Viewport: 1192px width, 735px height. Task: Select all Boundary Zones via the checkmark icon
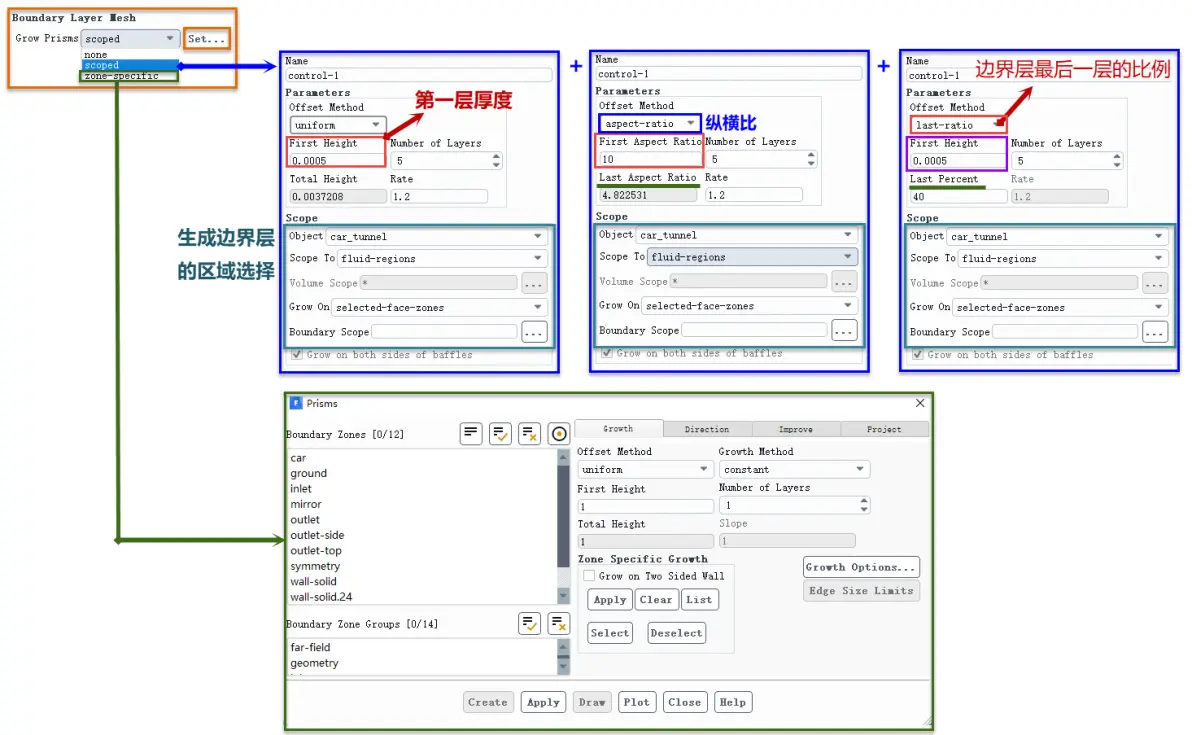[x=499, y=433]
